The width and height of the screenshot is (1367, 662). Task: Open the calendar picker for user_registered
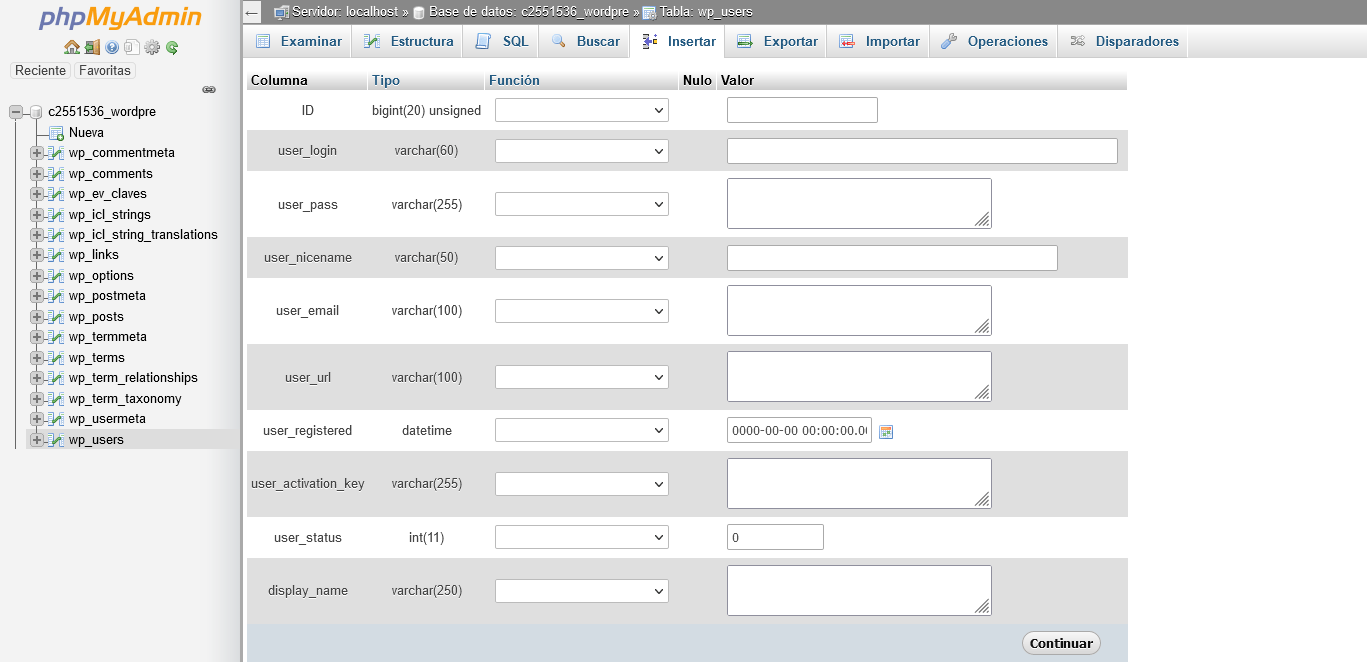[x=885, y=431]
